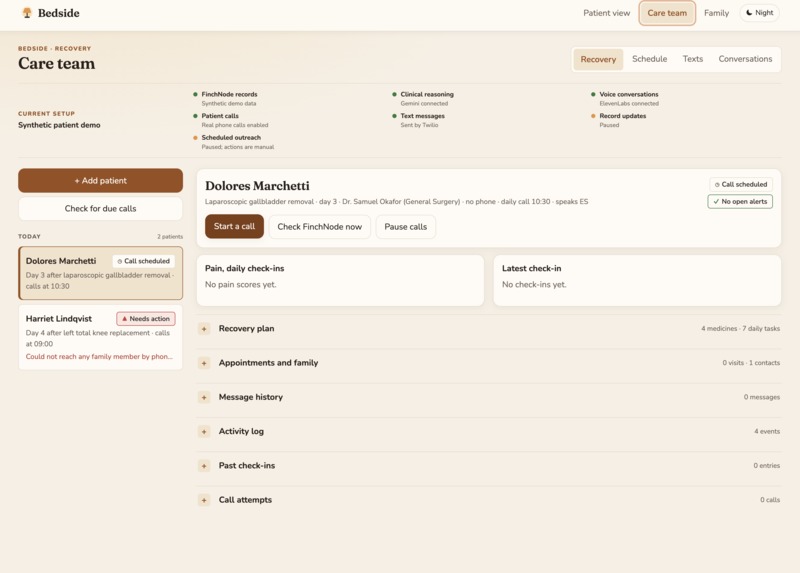Select Dolores Marchetti patient card
Image resolution: width=800 pixels, height=573 pixels.
tap(101, 273)
